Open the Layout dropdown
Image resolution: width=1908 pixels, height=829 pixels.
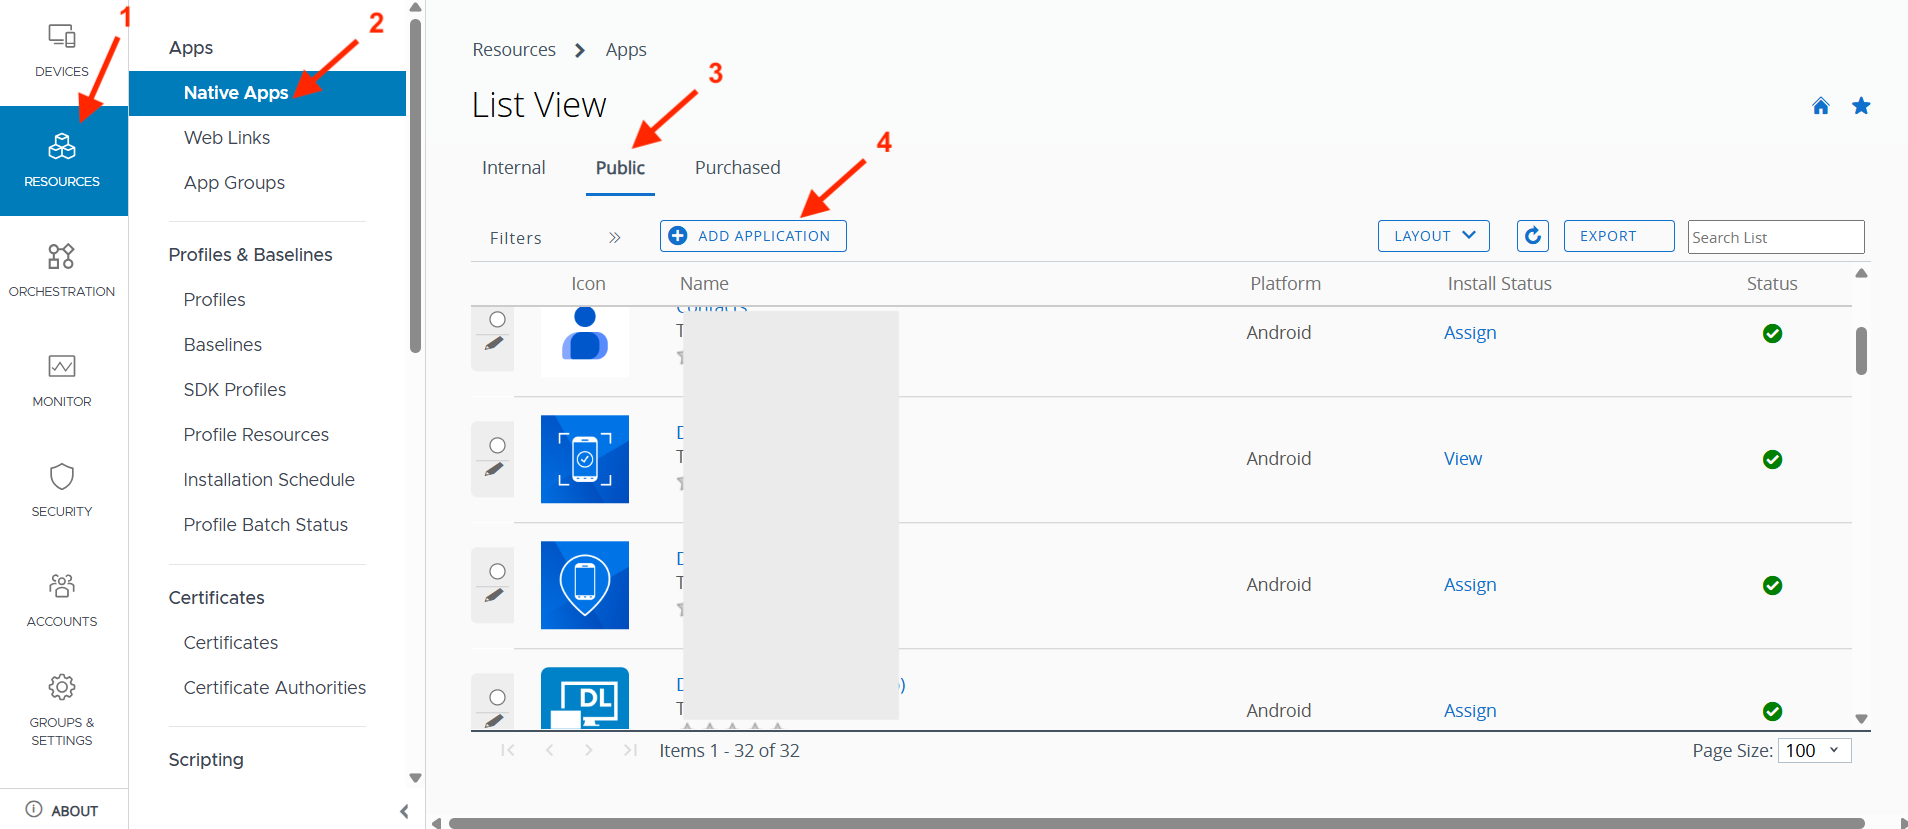tap(1433, 236)
